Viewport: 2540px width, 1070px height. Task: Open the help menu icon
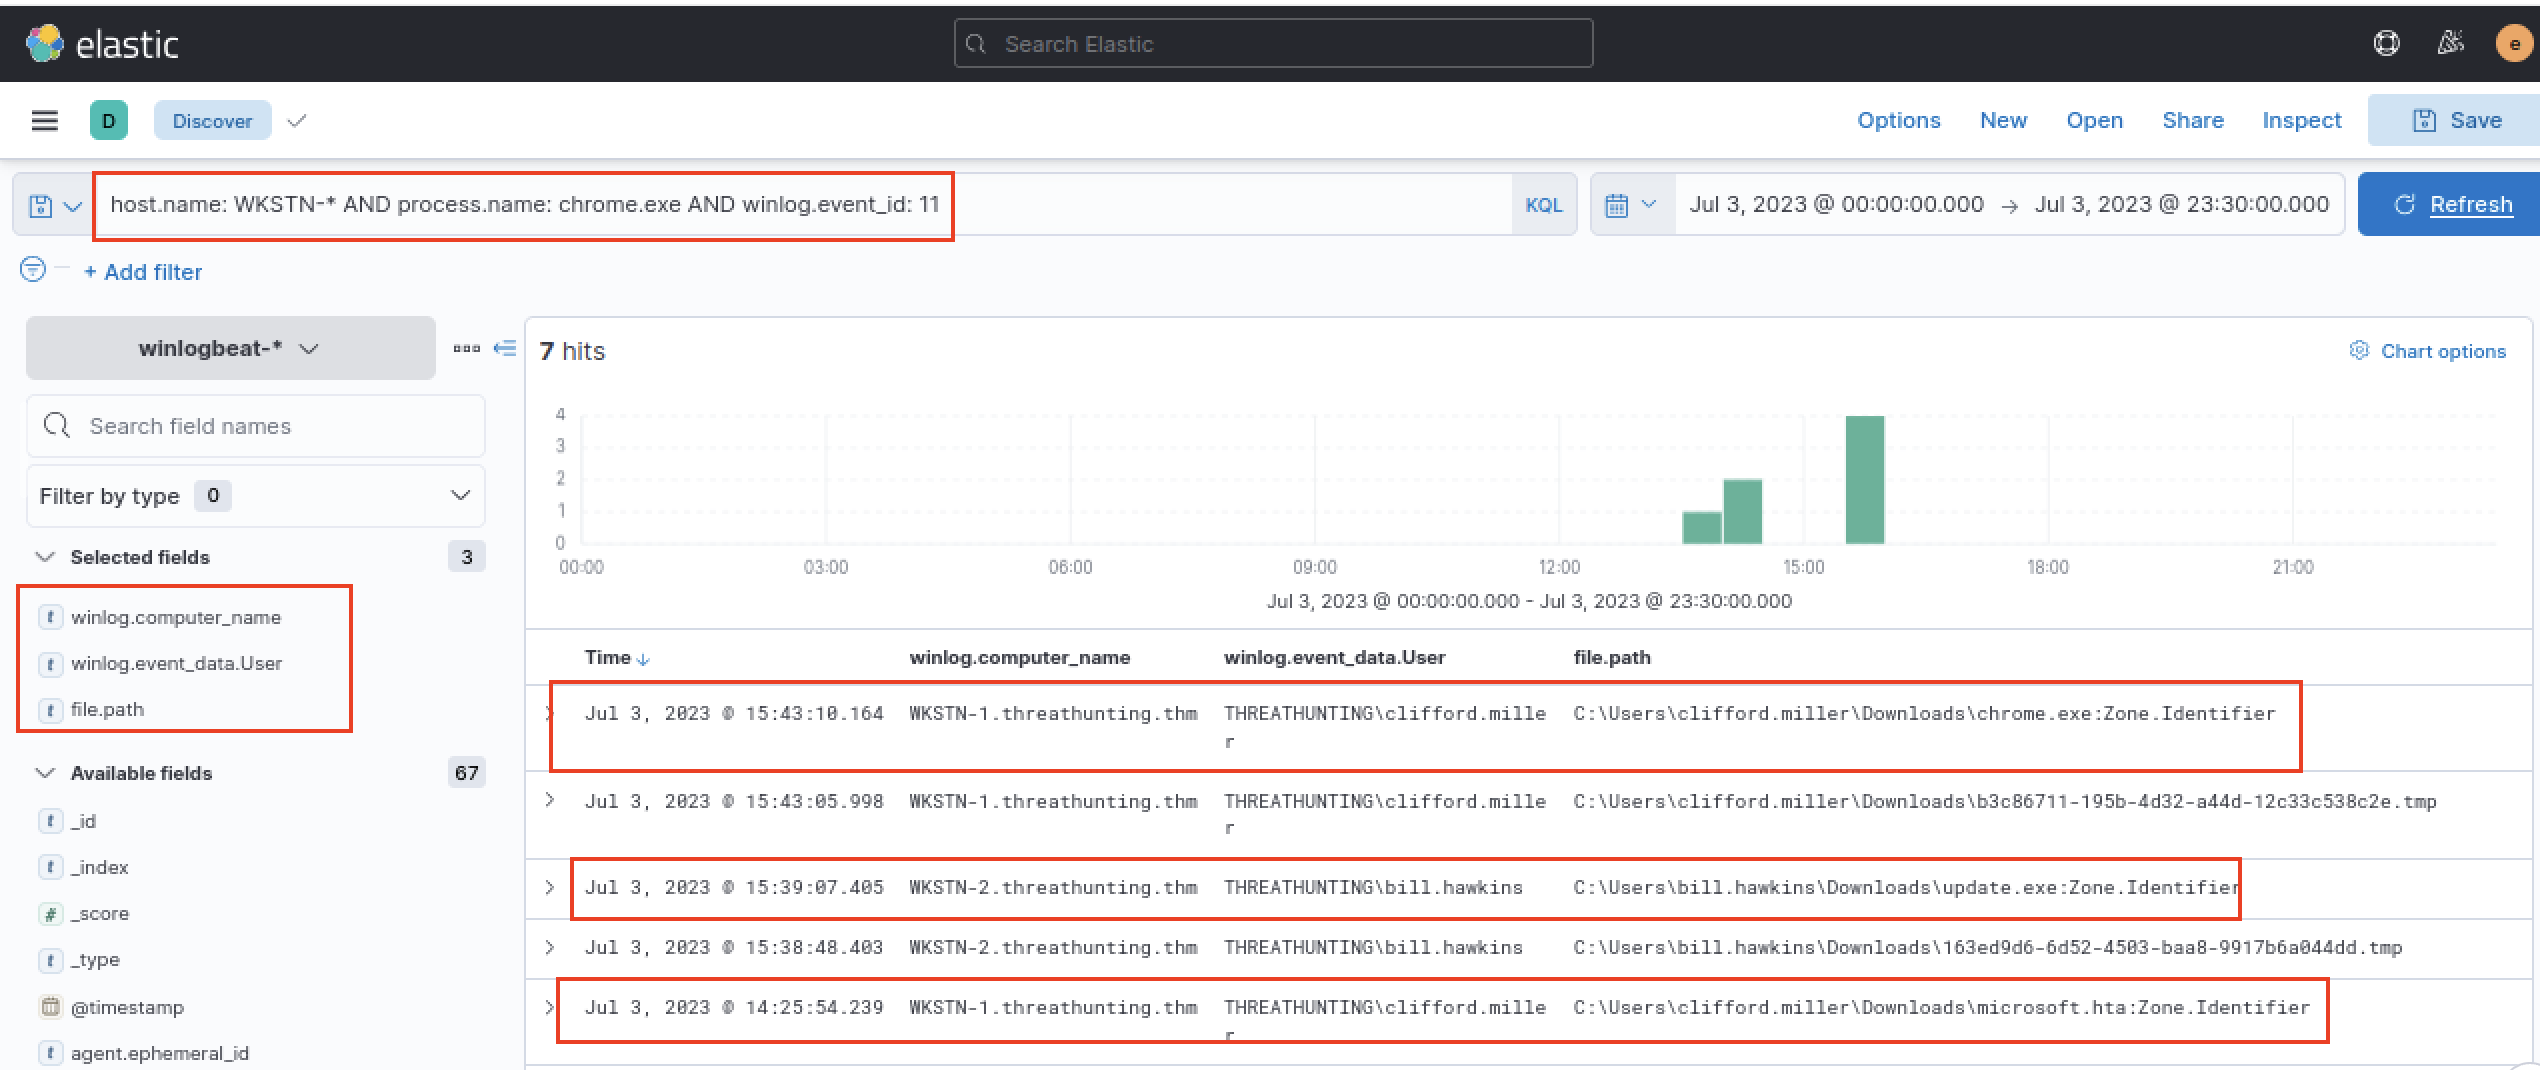[x=2386, y=43]
